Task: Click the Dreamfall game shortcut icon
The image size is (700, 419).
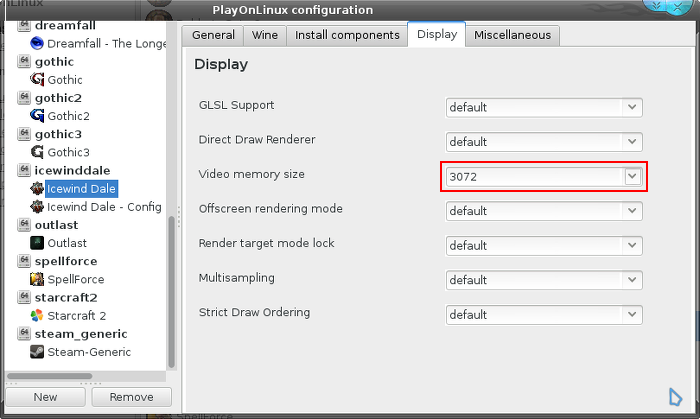Action: [x=37, y=43]
